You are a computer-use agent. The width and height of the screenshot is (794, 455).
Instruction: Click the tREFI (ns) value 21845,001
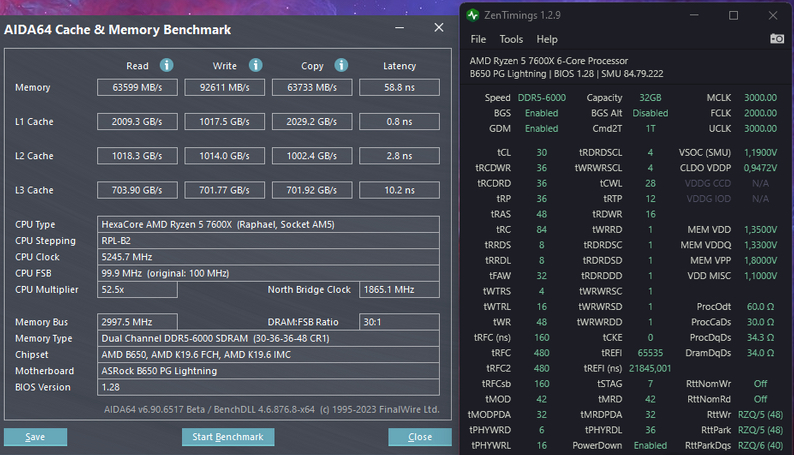(650, 368)
